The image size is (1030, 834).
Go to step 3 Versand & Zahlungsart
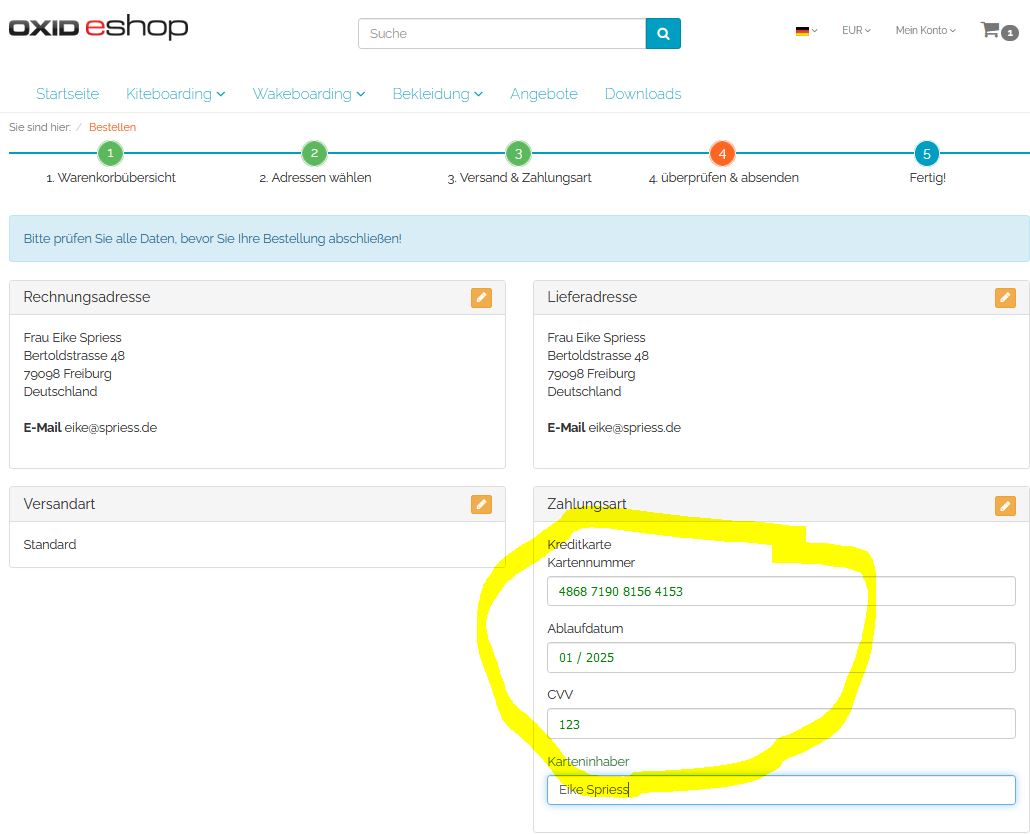click(x=518, y=154)
